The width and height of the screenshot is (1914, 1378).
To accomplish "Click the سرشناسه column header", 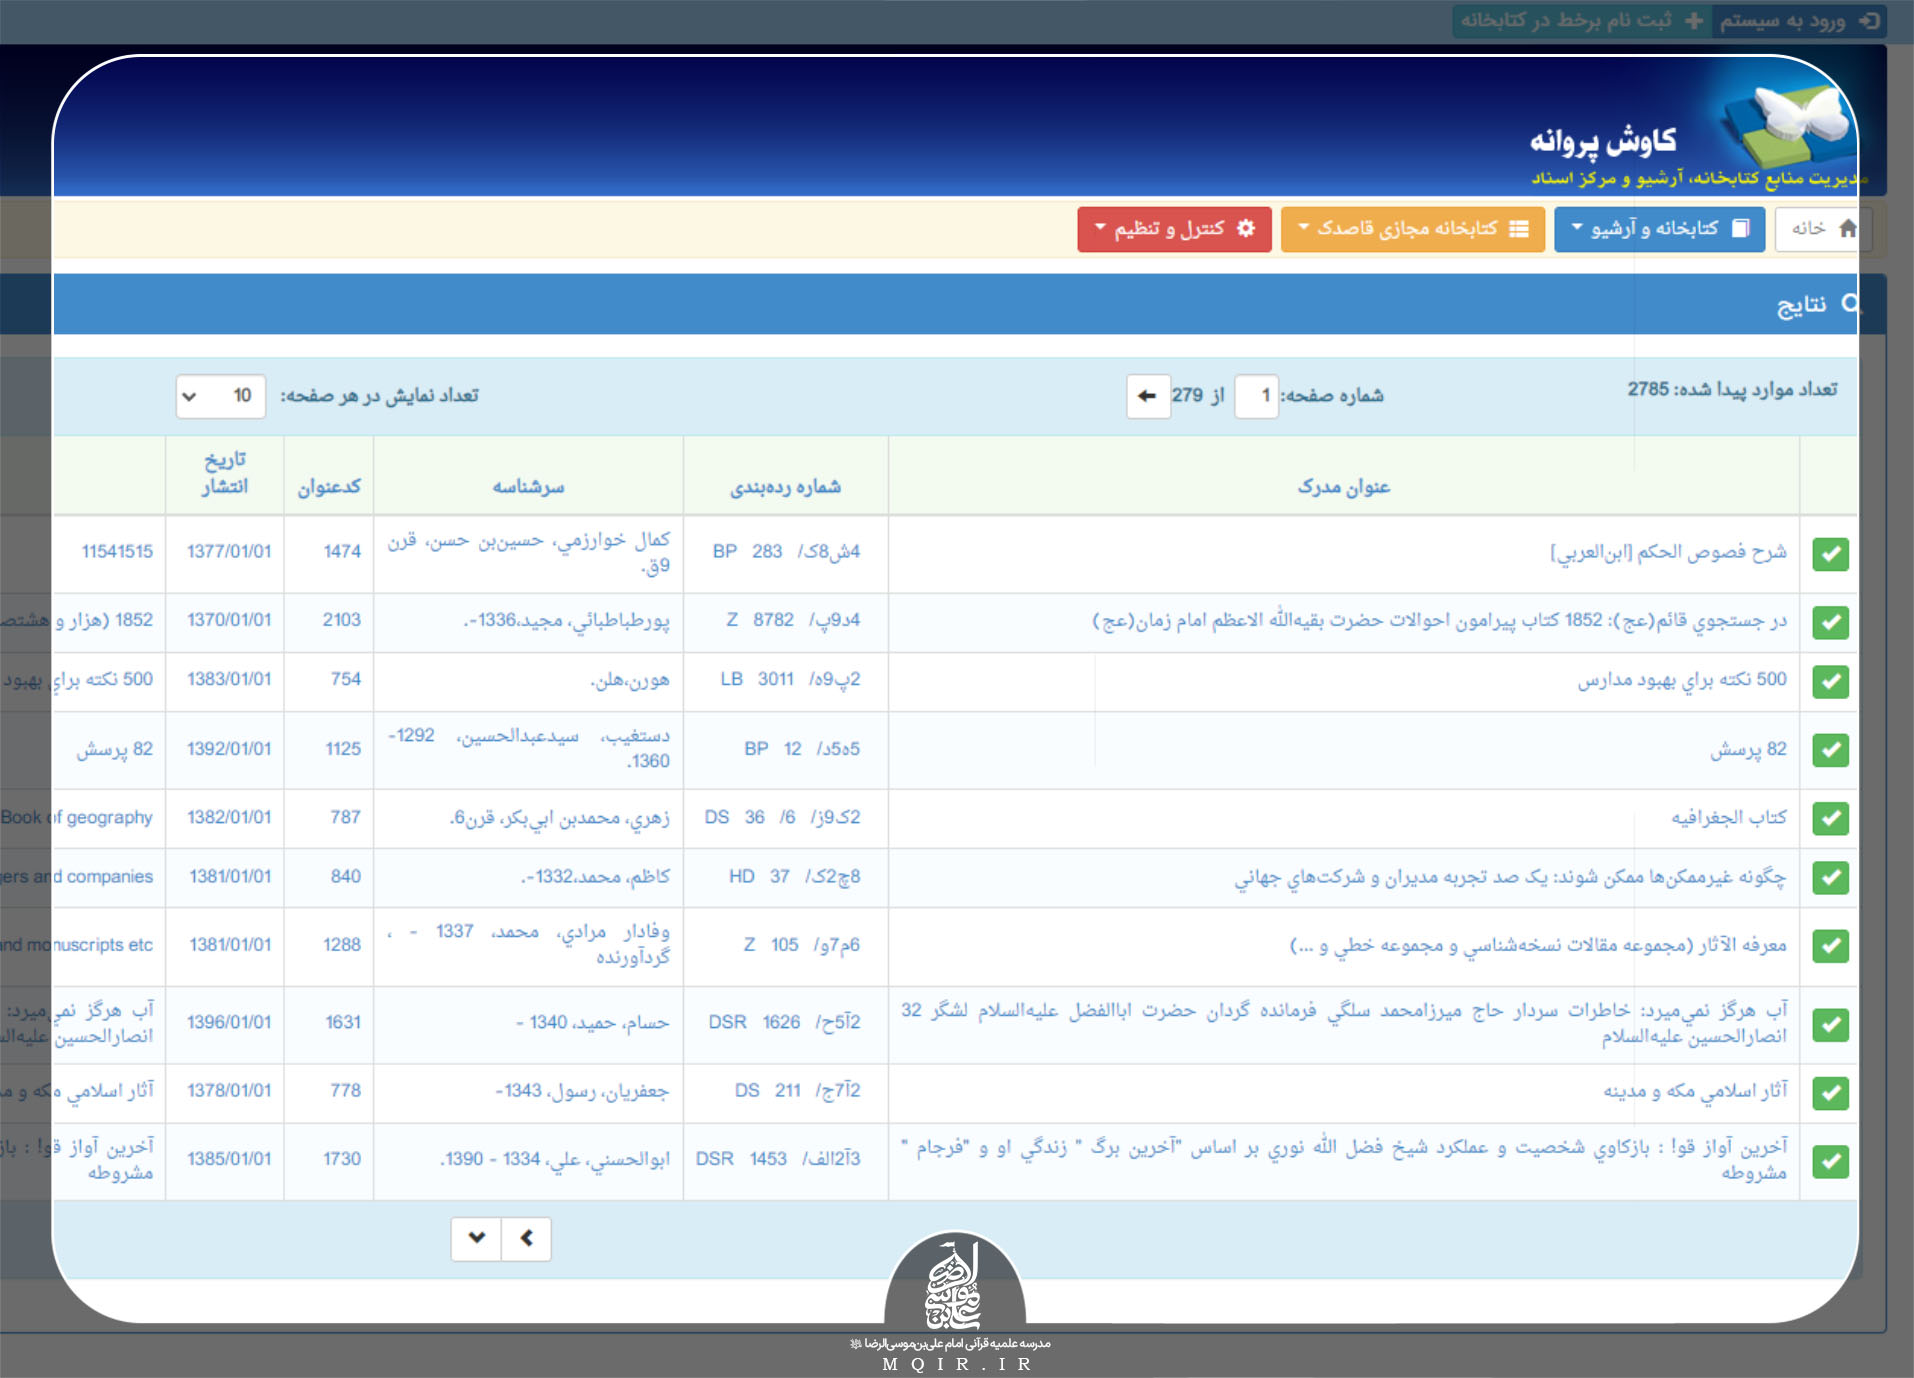I will (528, 487).
